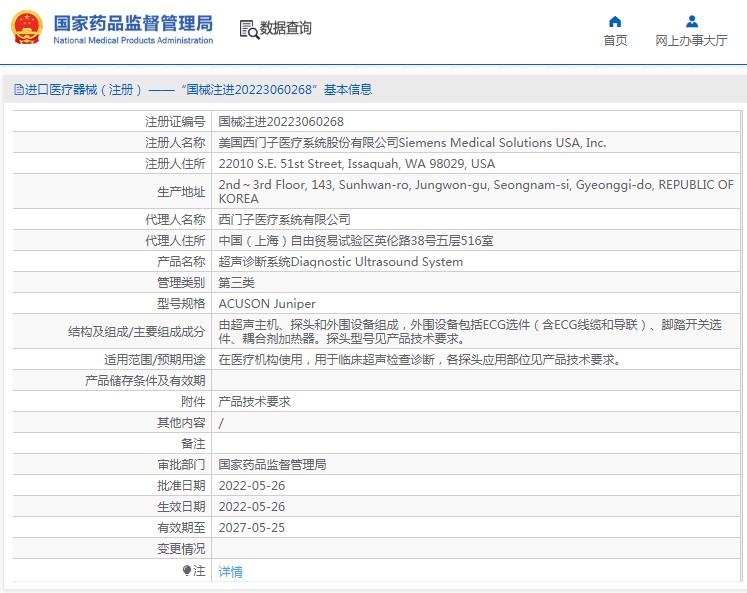Viewport: 747px width, 593px height.
Task: Click the structure description starting 由超声主机
Action: tap(470, 332)
